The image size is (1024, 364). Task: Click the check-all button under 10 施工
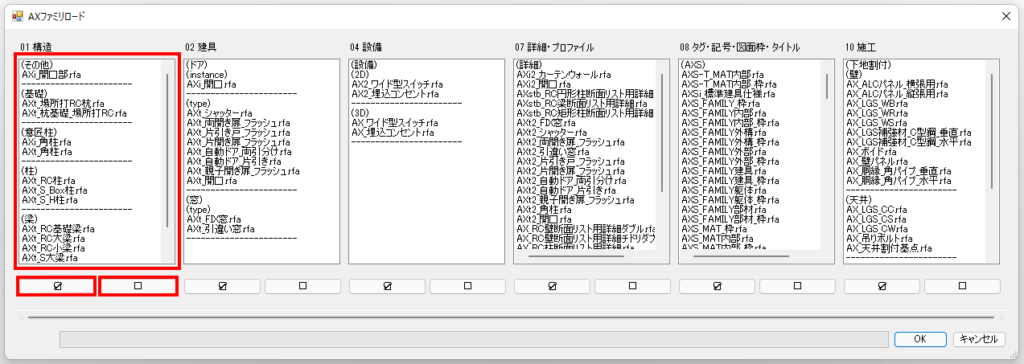click(882, 286)
